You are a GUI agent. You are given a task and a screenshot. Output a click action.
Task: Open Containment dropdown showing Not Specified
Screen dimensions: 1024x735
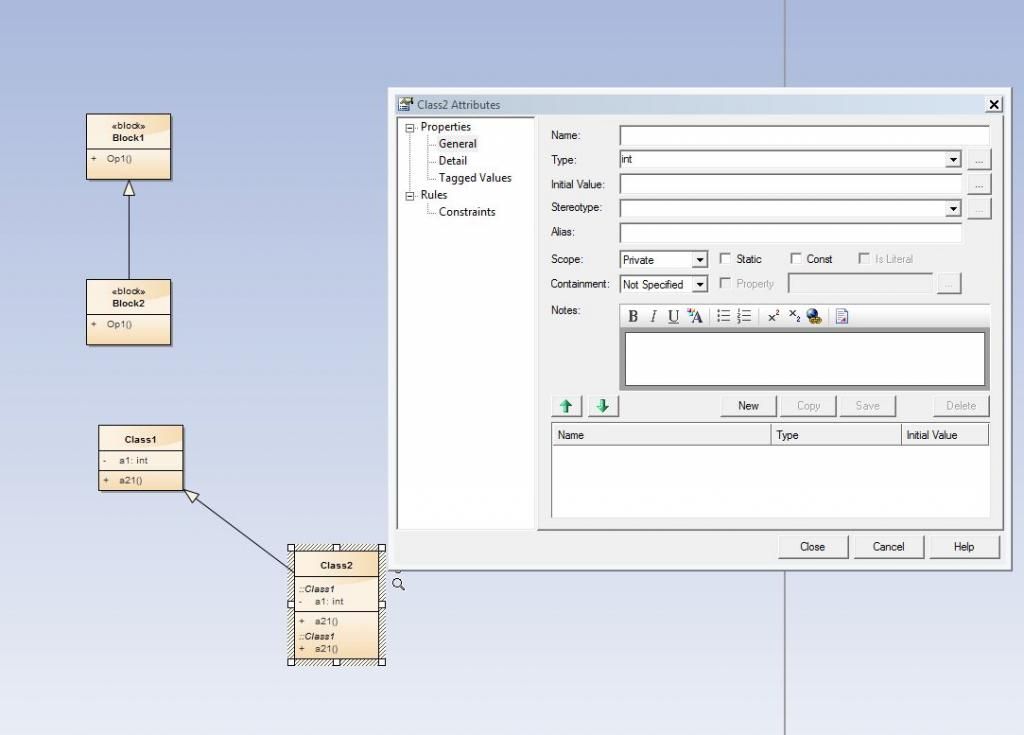699,285
